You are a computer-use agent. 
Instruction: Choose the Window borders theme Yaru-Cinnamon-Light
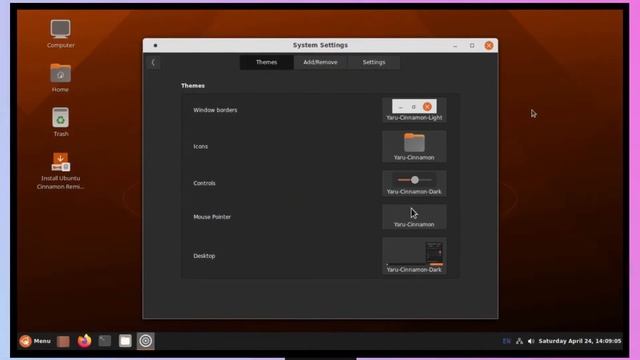coord(414,110)
